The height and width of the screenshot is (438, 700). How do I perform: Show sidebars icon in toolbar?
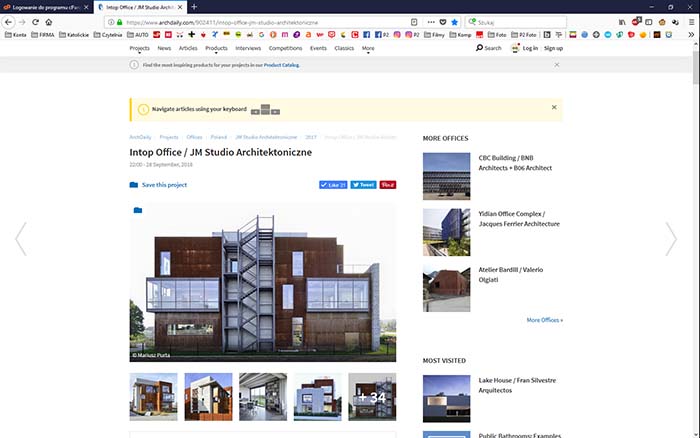tap(649, 22)
